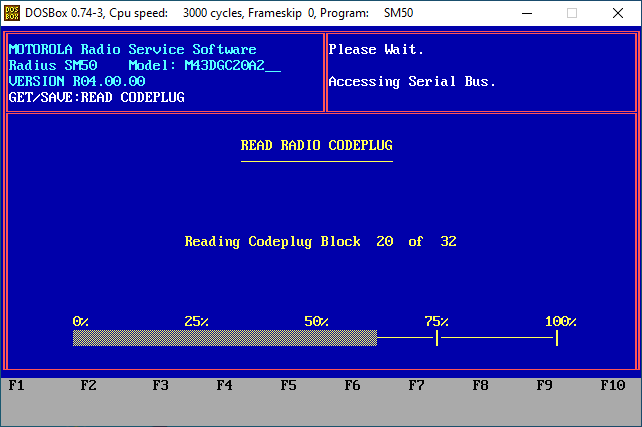Click the F1 function key label

pos(16,385)
